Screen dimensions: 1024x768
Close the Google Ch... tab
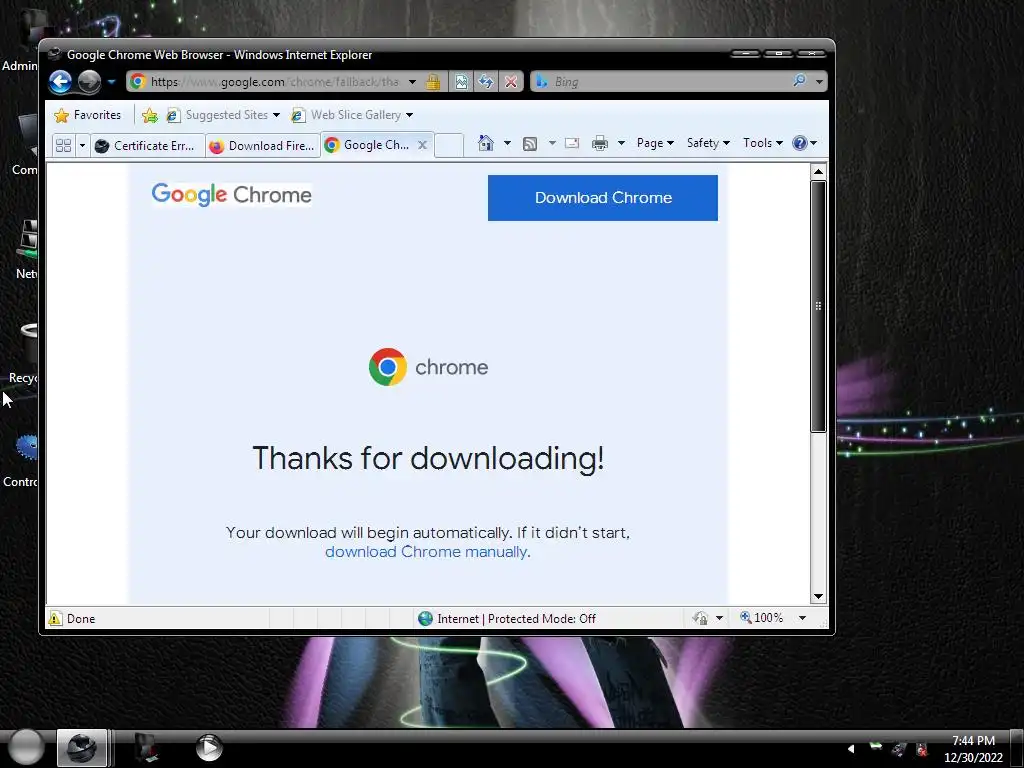[x=423, y=145]
